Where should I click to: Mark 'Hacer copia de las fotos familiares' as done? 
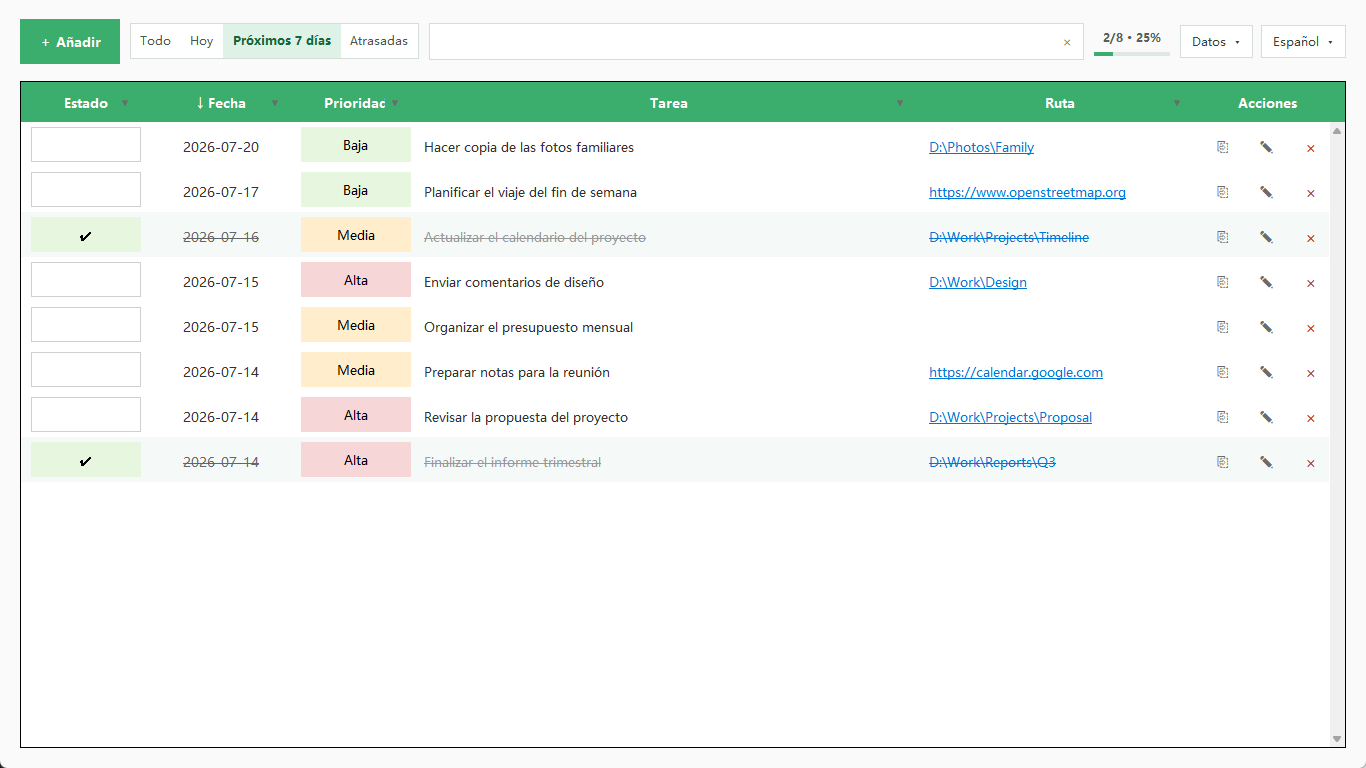tap(86, 144)
